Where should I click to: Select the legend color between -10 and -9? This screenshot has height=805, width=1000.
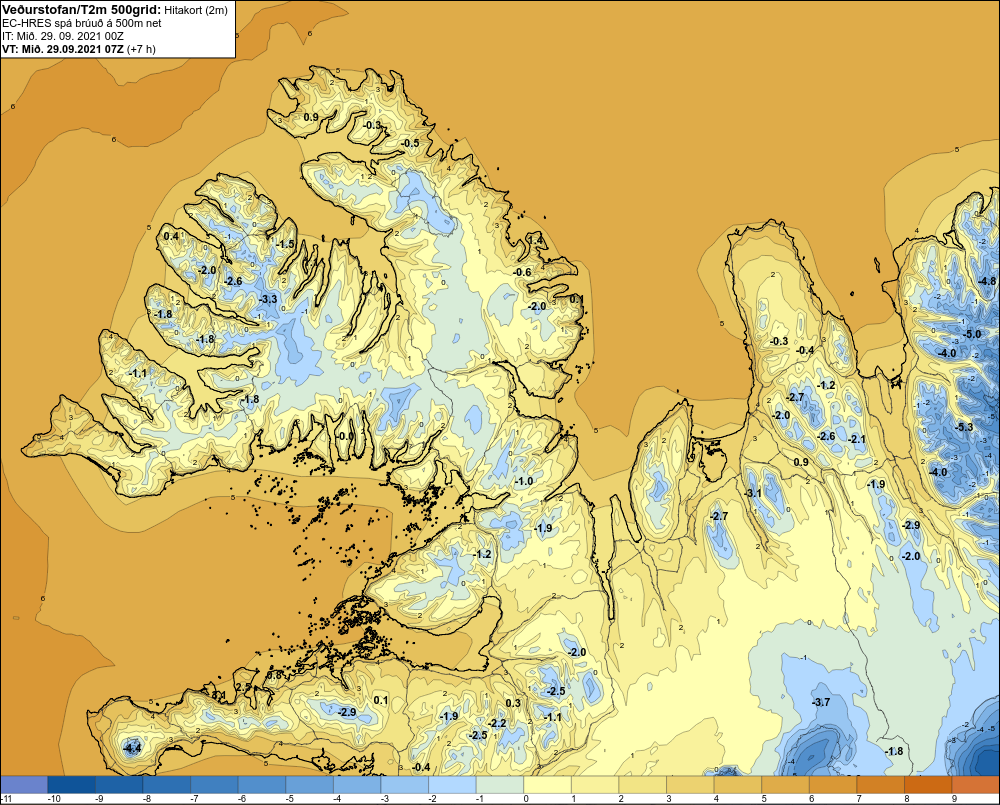tap(71, 784)
